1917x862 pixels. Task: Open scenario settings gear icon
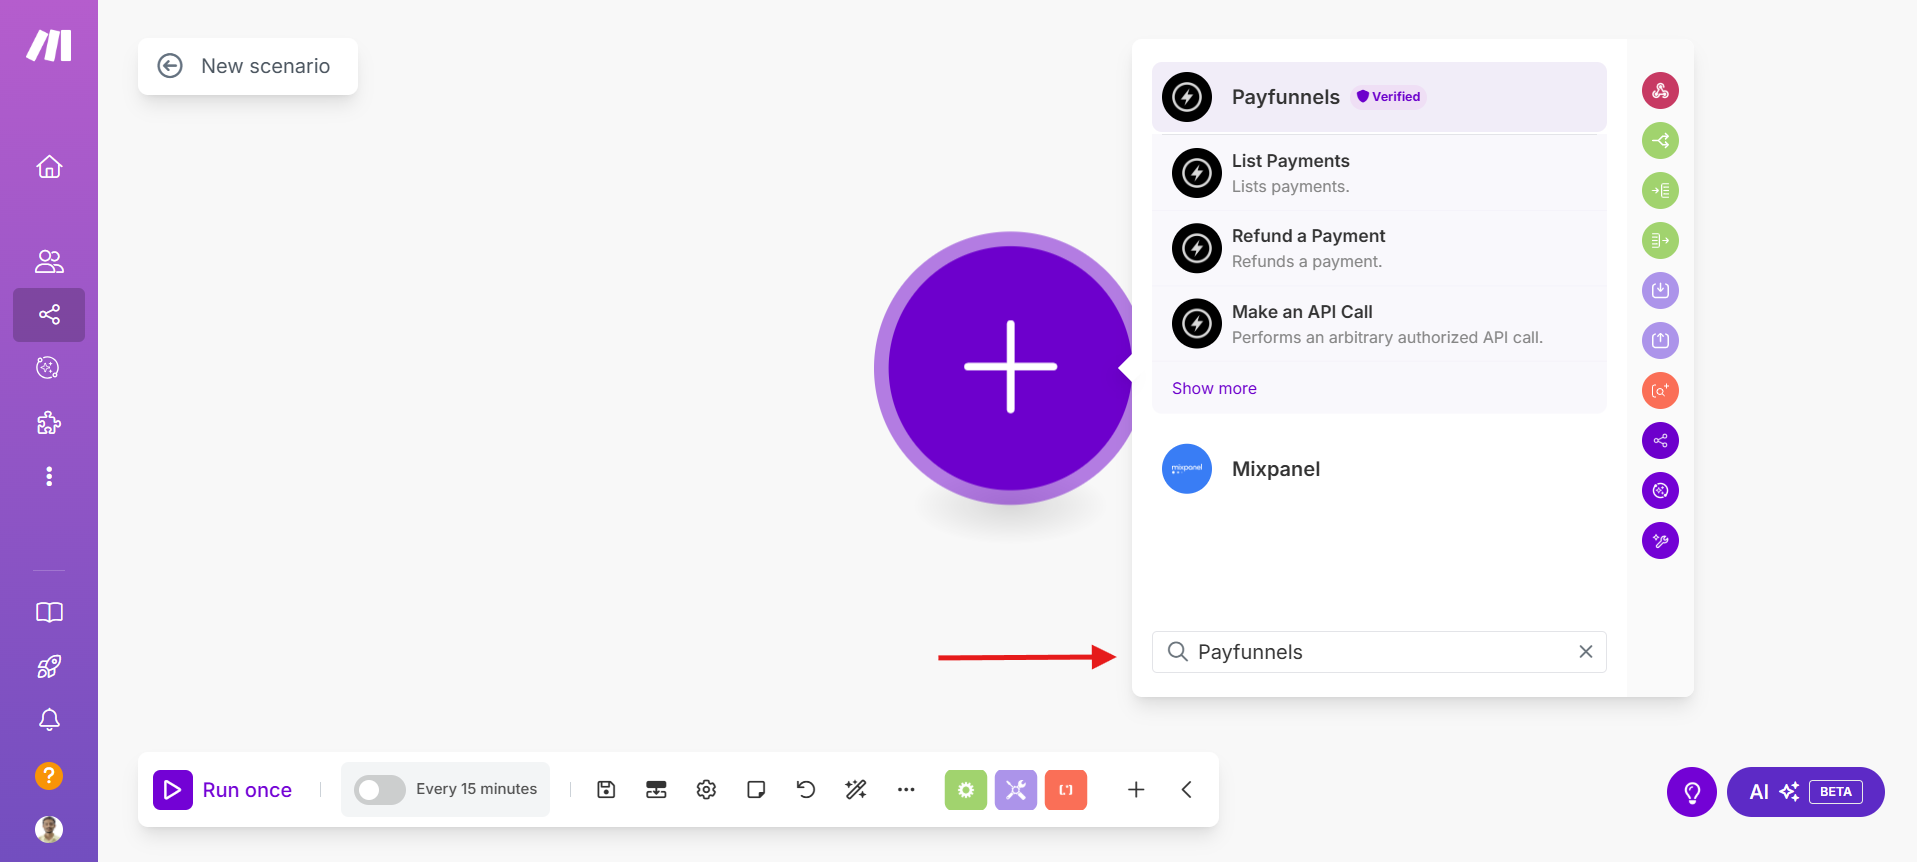point(706,790)
